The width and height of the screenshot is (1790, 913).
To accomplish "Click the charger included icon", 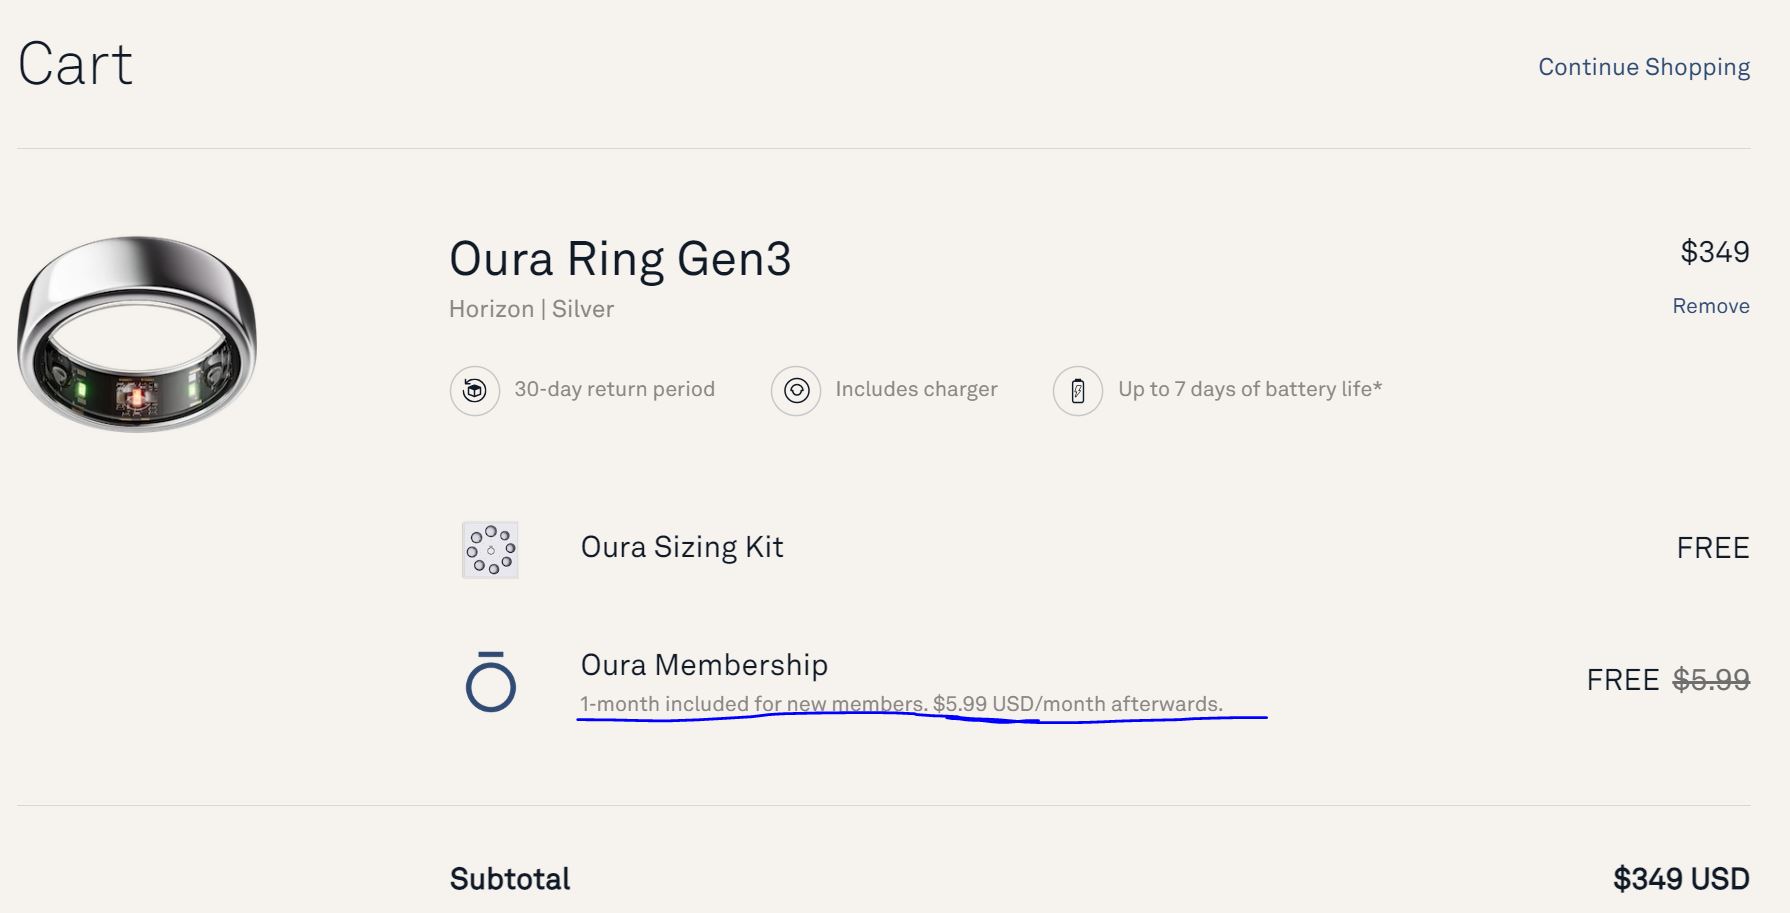I will pyautogui.click(x=796, y=390).
